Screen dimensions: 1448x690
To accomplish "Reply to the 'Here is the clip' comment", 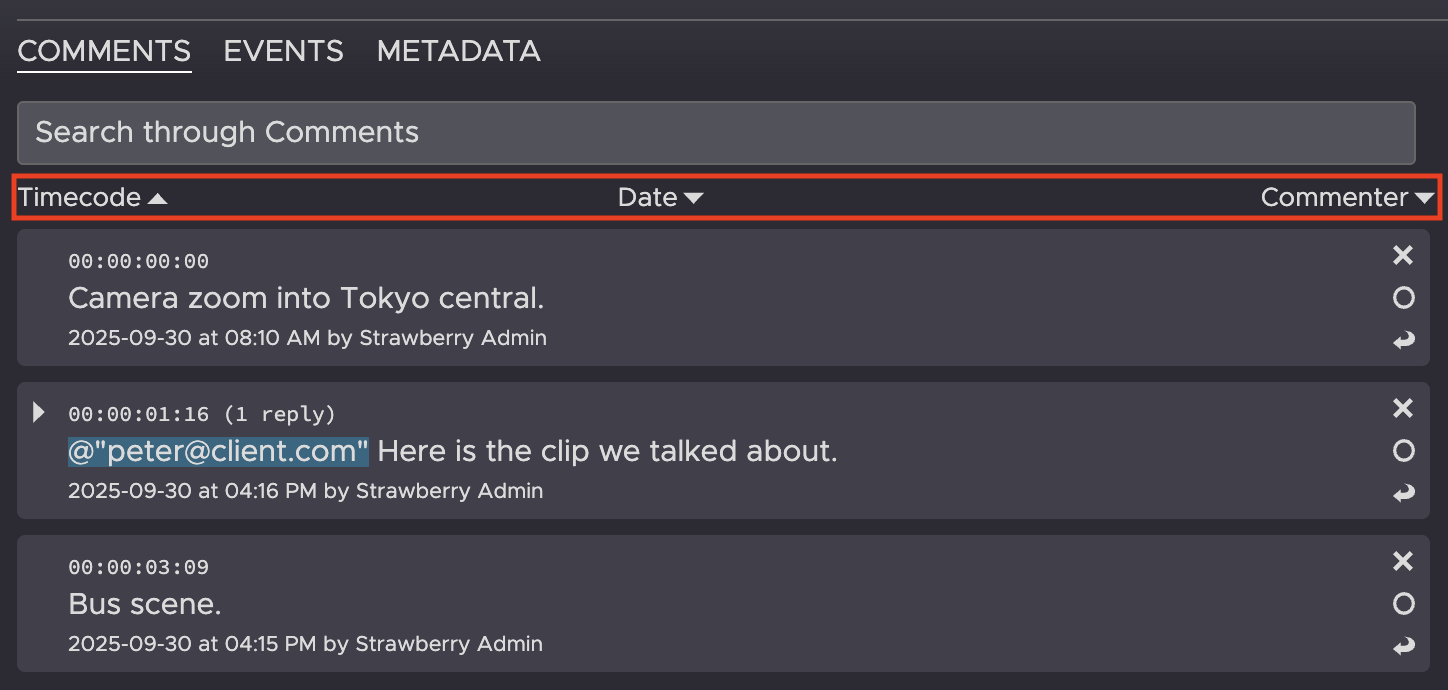I will click(1404, 493).
